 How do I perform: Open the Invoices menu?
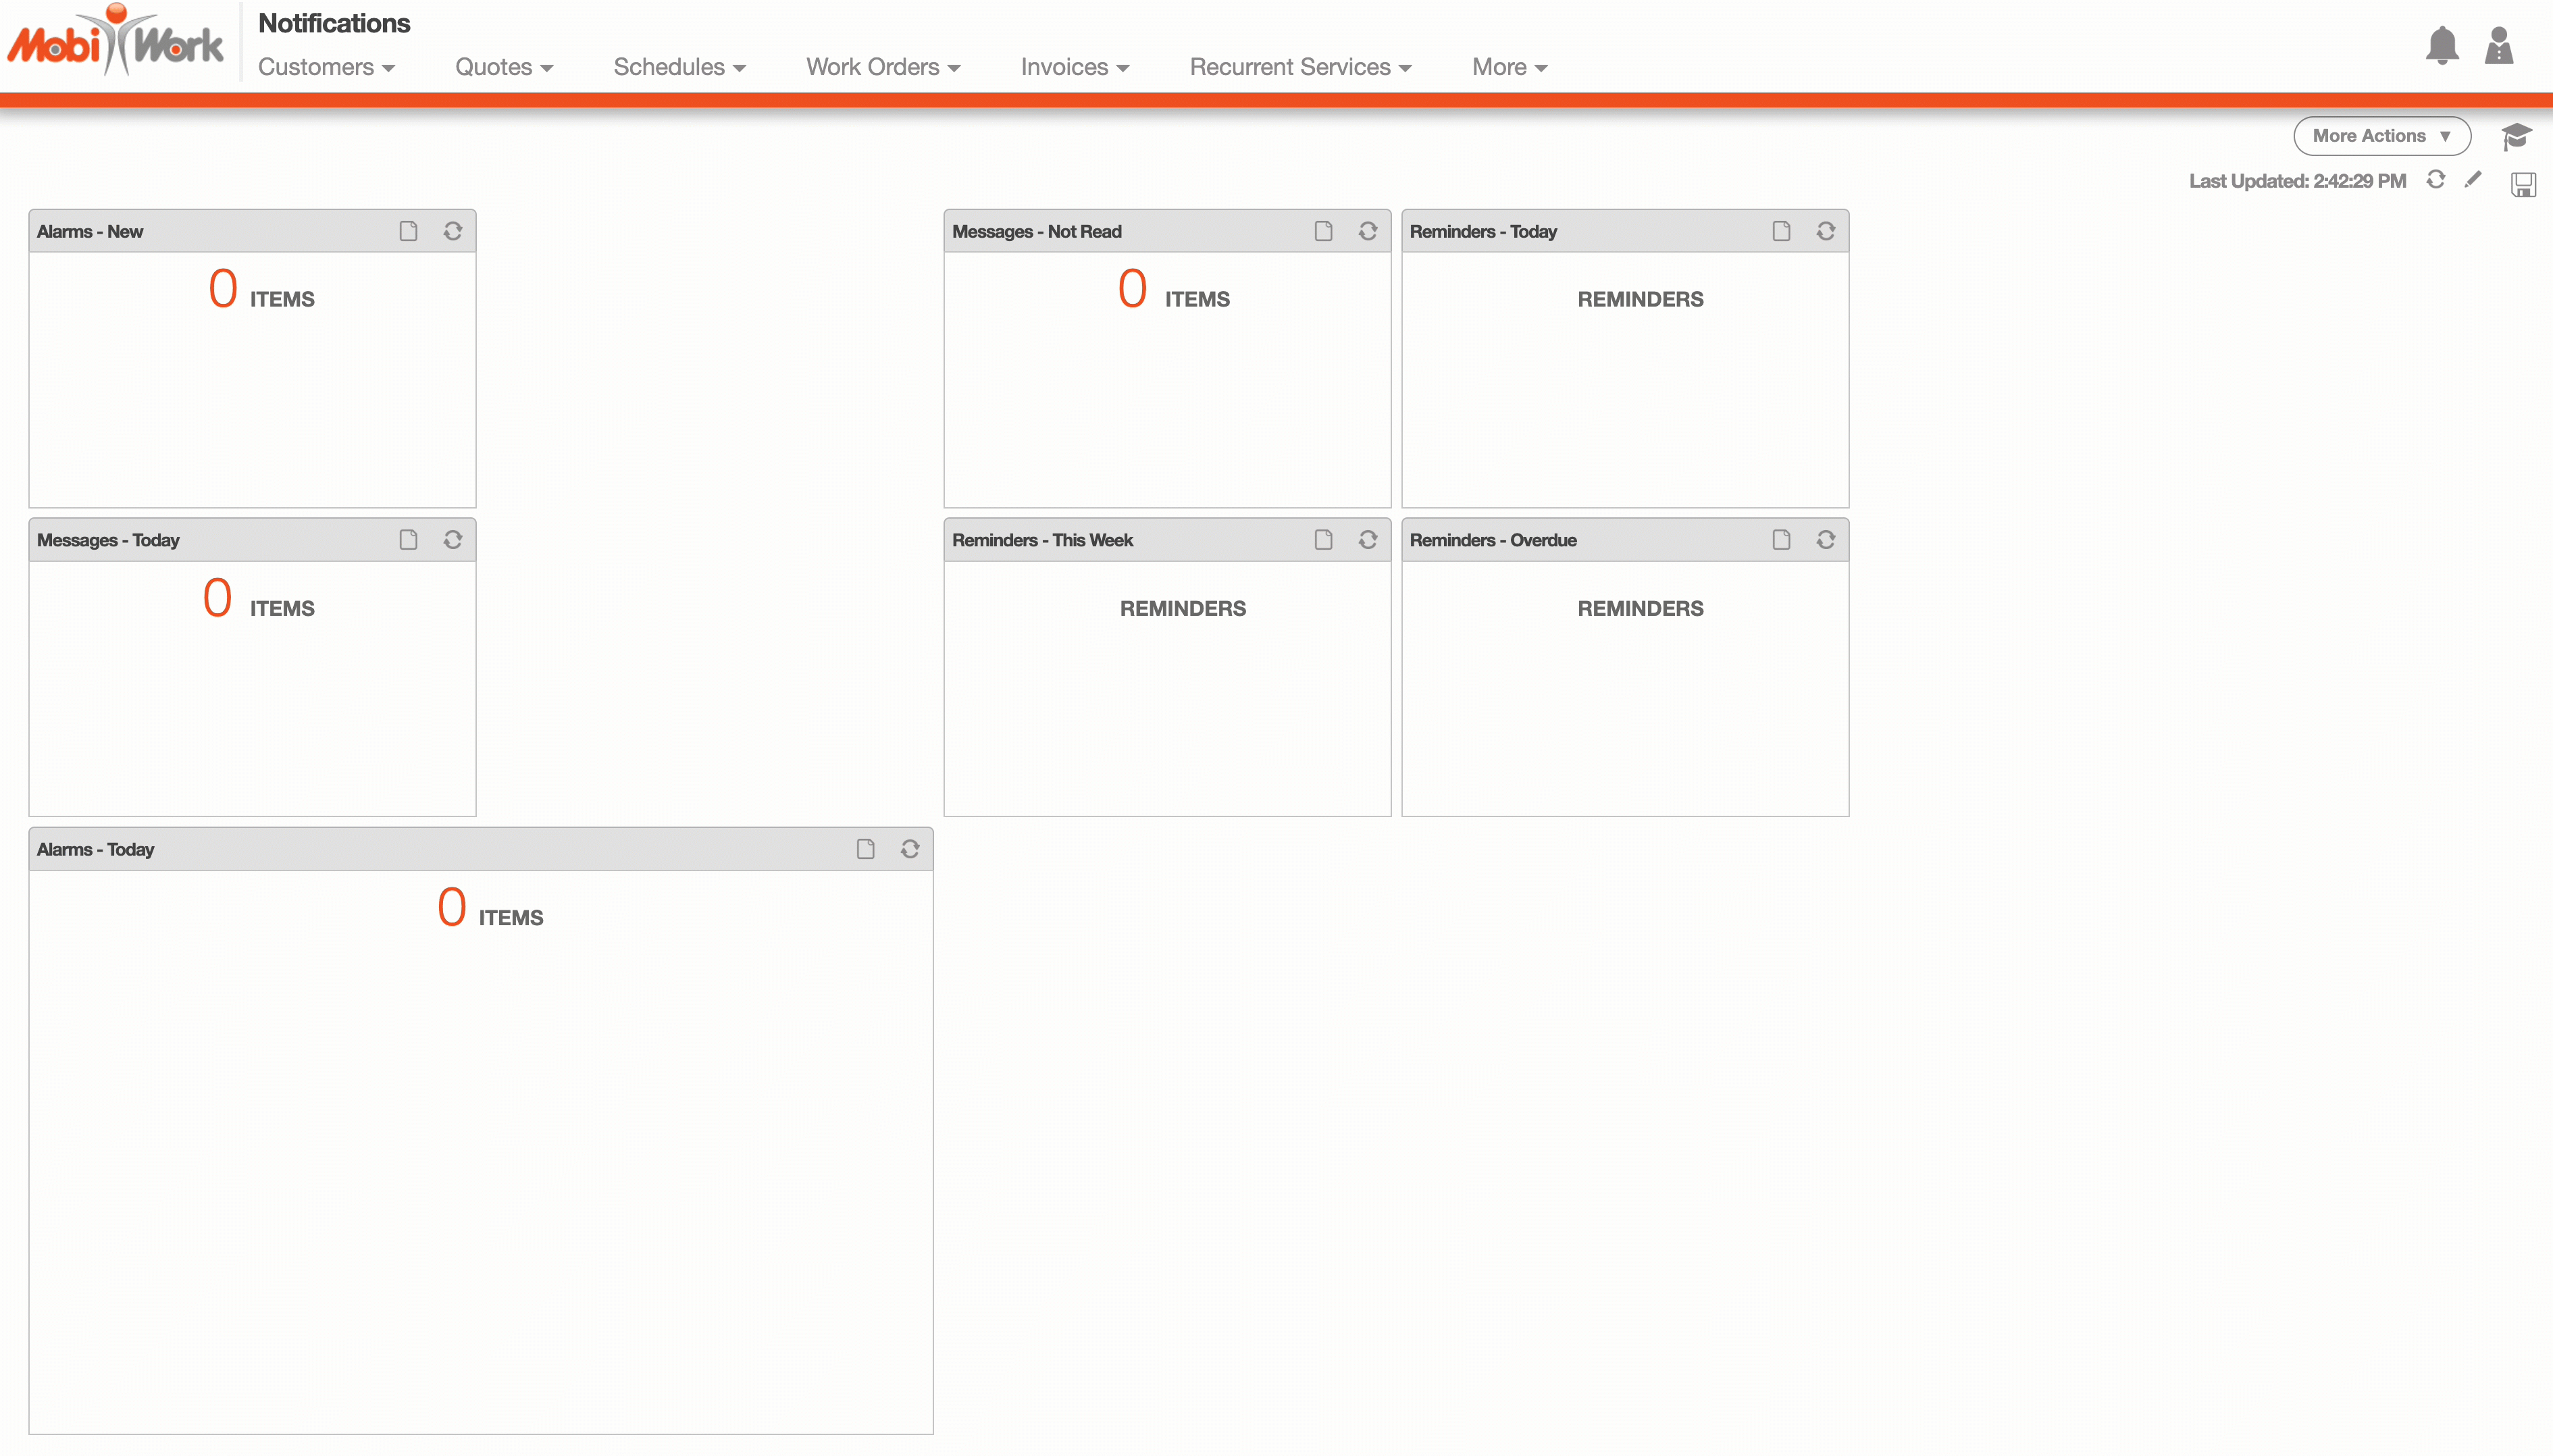[x=1074, y=67]
